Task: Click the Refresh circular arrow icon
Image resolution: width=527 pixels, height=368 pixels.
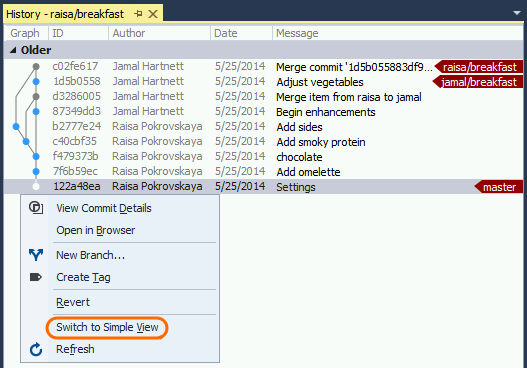Action: [x=36, y=350]
